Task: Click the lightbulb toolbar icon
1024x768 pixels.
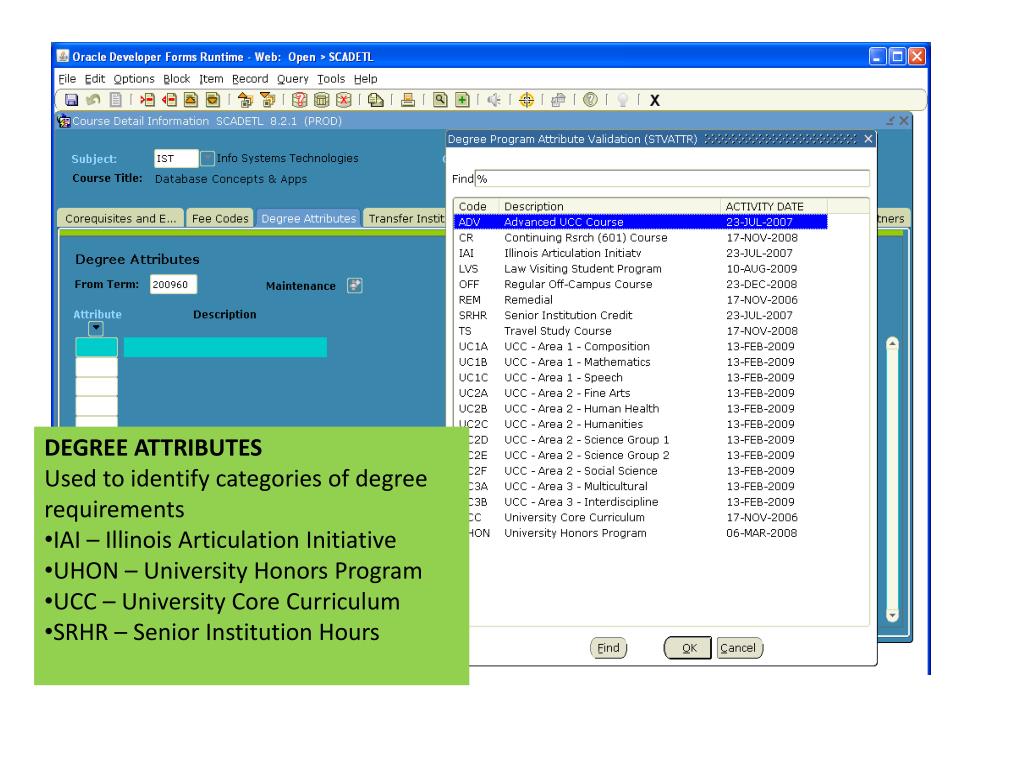Action: (x=622, y=100)
